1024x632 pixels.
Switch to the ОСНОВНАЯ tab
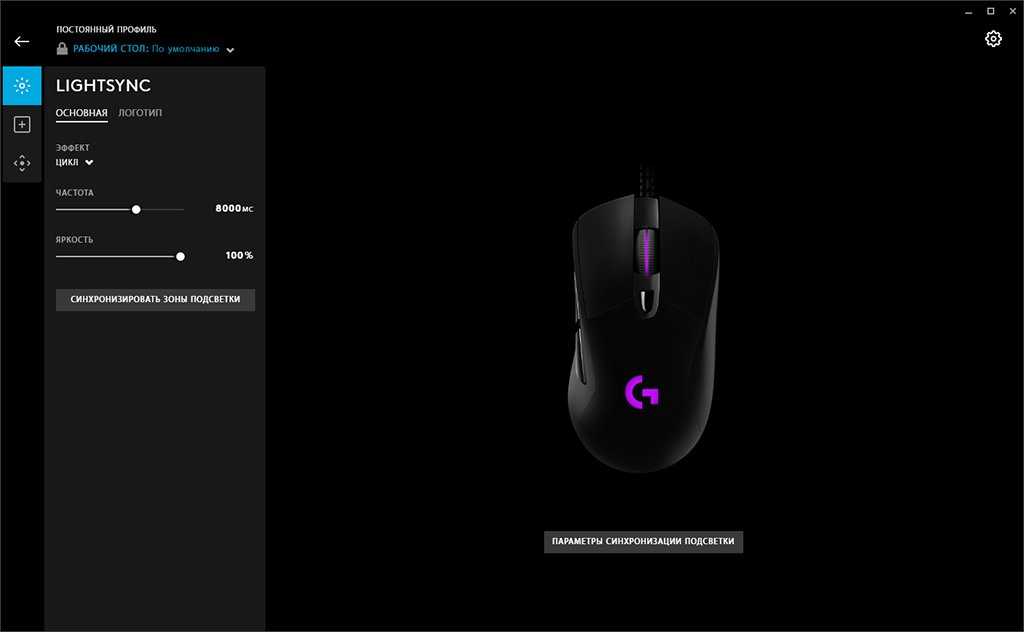82,113
